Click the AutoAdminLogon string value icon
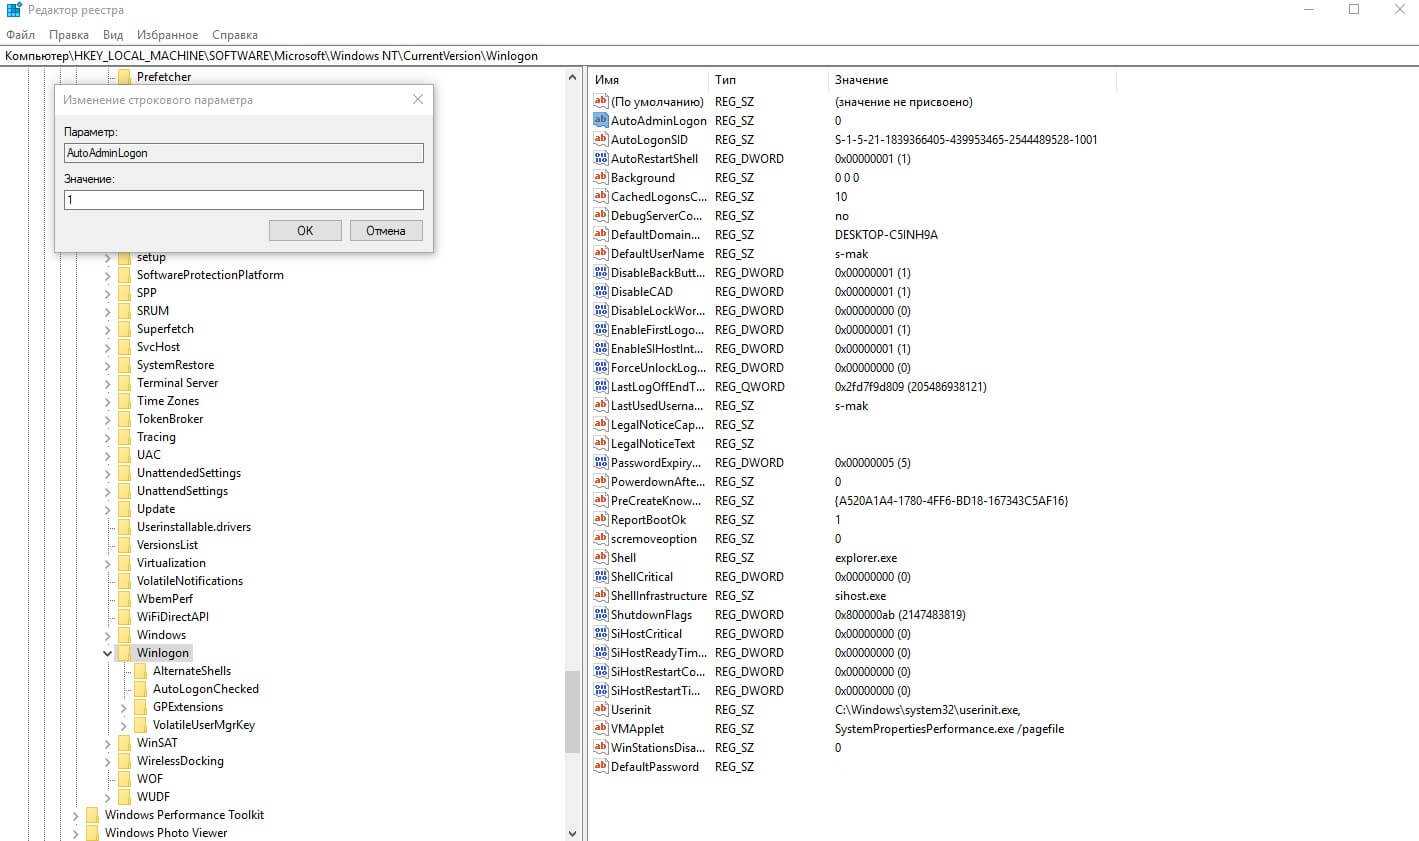This screenshot has width=1419, height=841. [x=601, y=120]
